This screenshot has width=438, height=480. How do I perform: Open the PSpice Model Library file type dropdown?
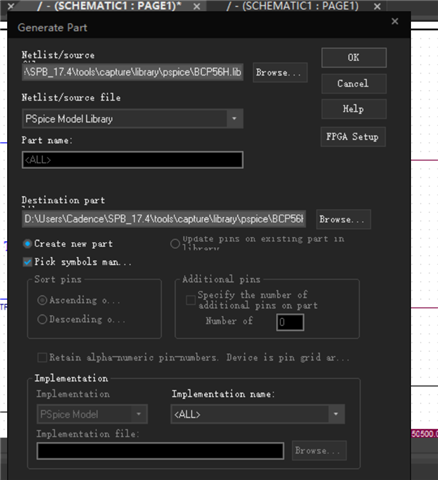[132, 119]
